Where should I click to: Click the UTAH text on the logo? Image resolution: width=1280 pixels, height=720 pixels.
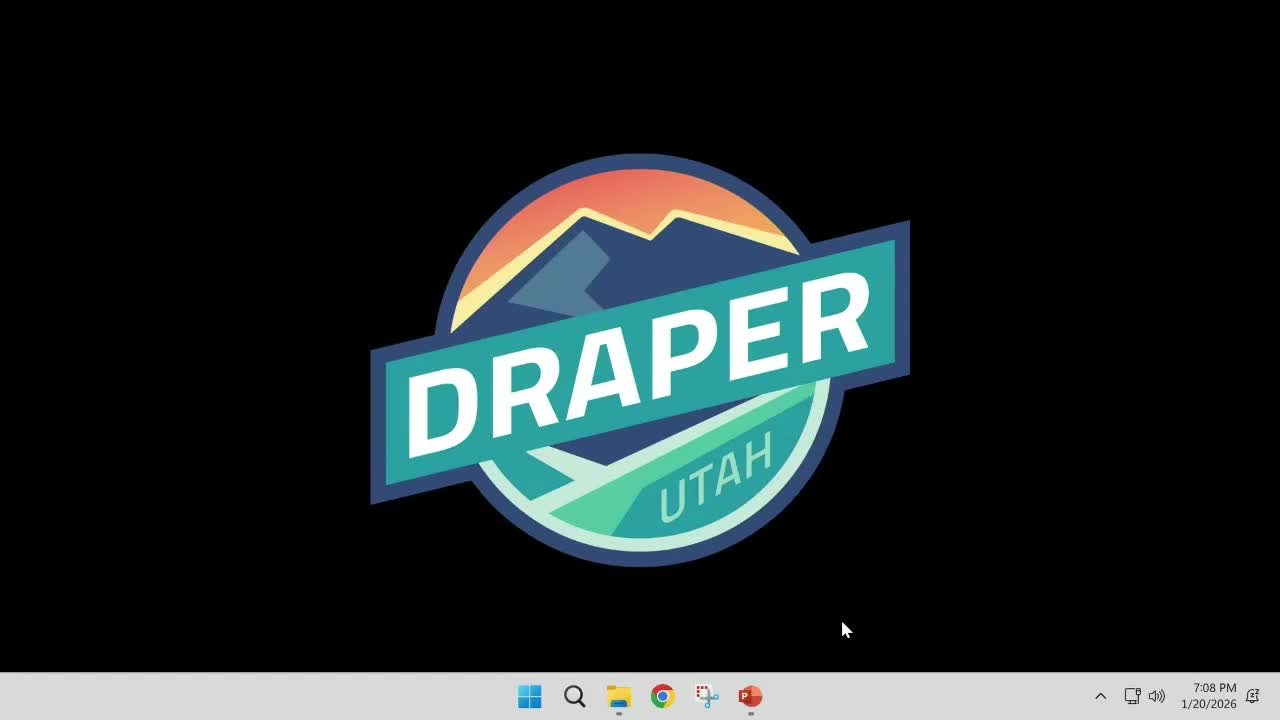716,477
